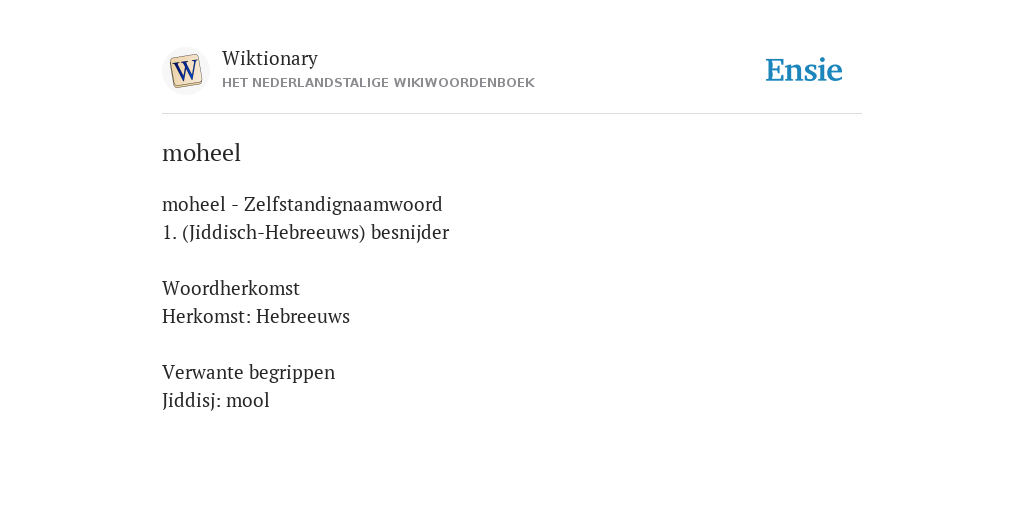
Task: Click the 'Jiddisj: mool' related term
Action: click(x=216, y=400)
